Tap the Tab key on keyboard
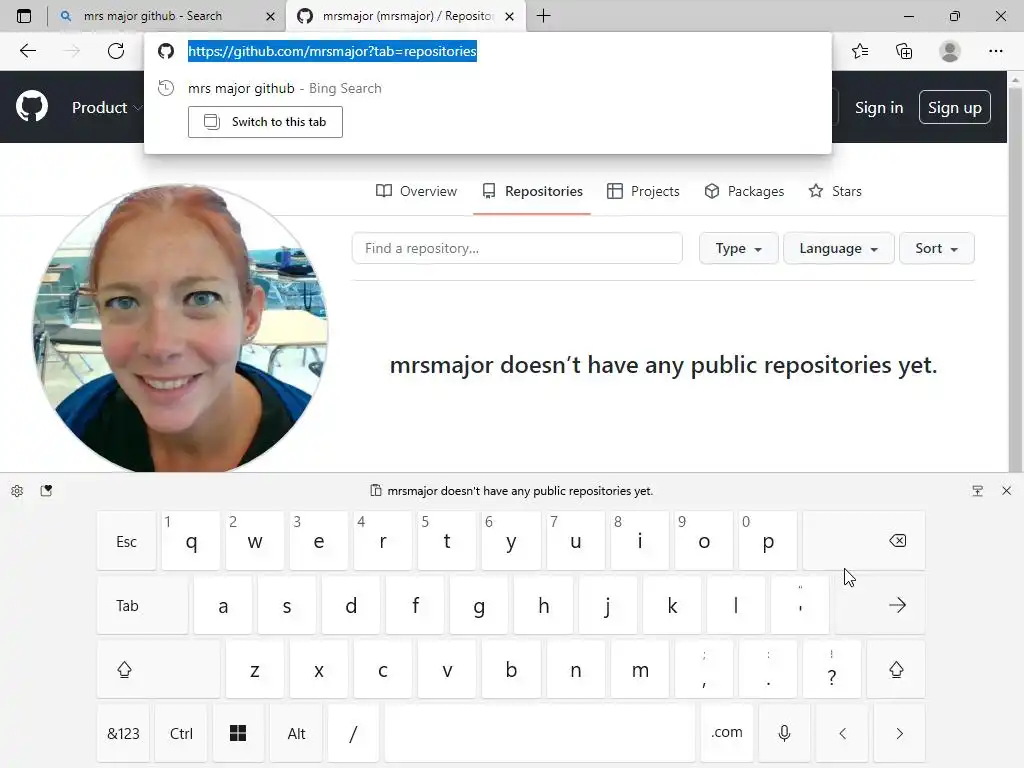The height and width of the screenshot is (768, 1024). point(142,605)
